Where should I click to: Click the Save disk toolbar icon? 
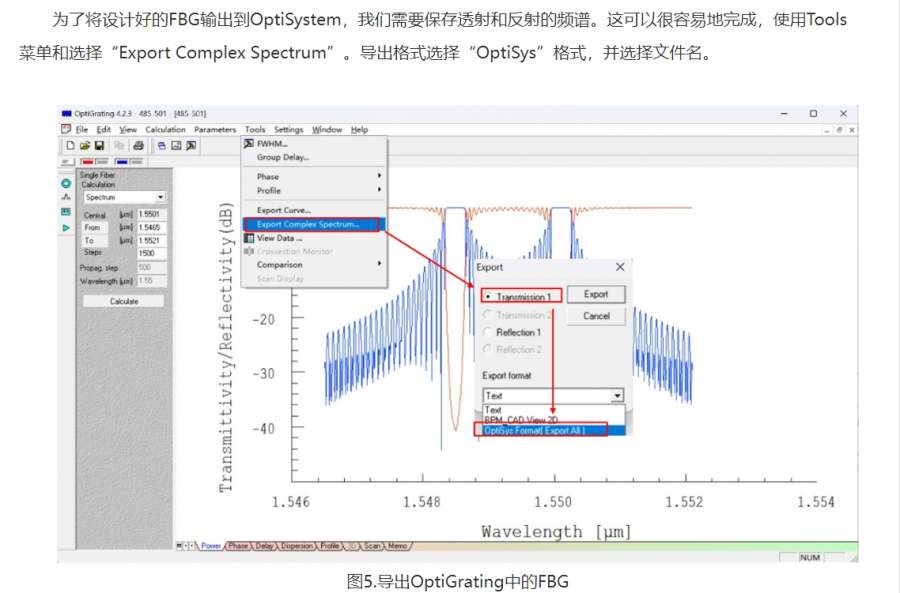pyautogui.click(x=99, y=145)
